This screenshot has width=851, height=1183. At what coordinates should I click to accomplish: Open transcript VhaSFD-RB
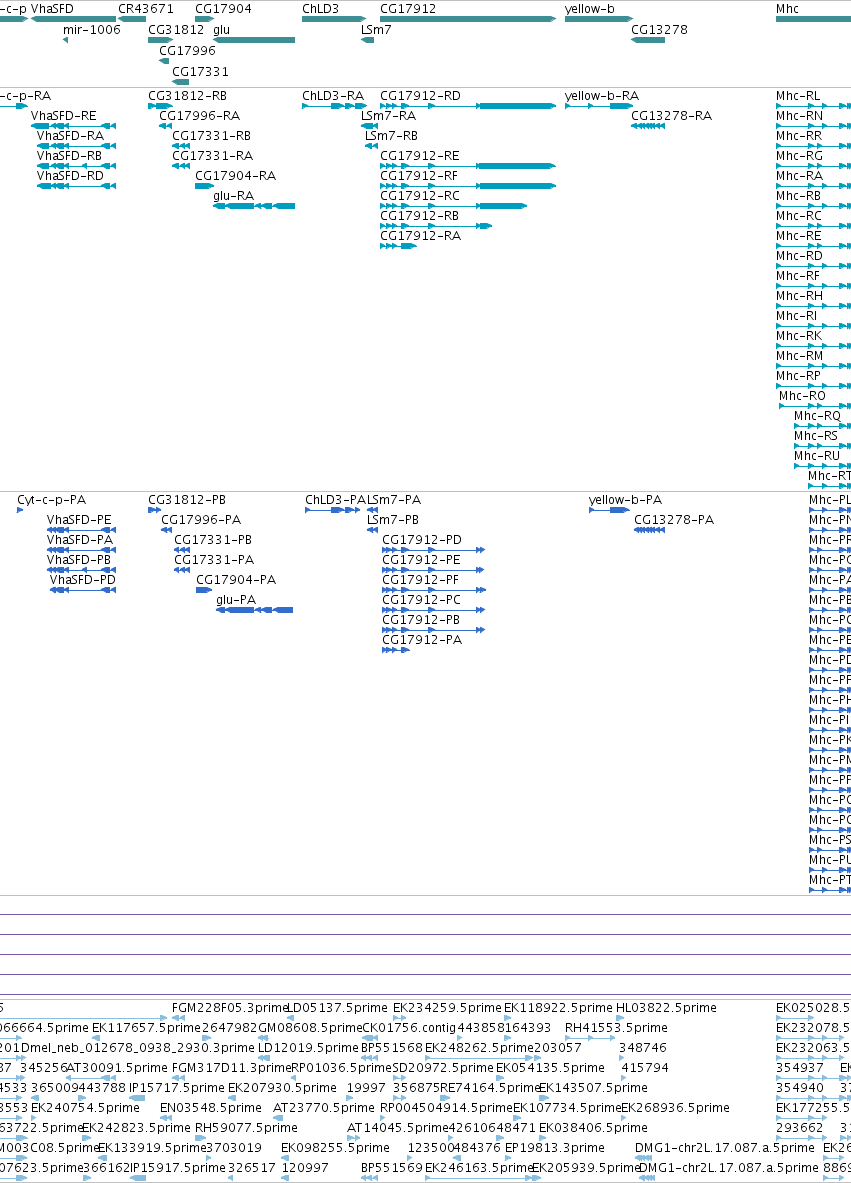point(76,166)
